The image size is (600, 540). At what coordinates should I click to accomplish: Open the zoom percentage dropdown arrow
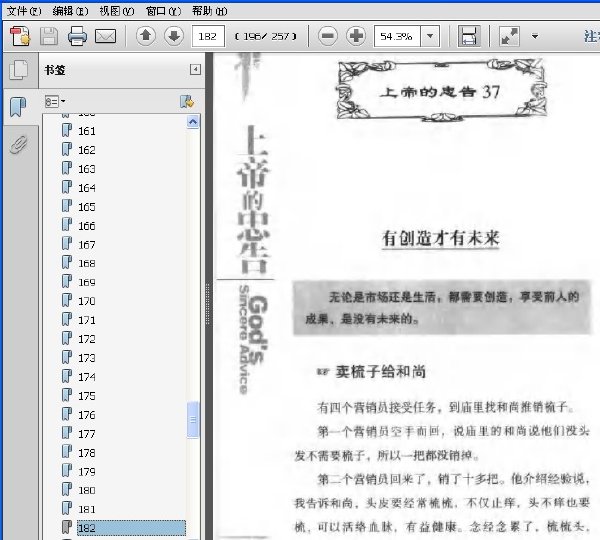click(430, 36)
